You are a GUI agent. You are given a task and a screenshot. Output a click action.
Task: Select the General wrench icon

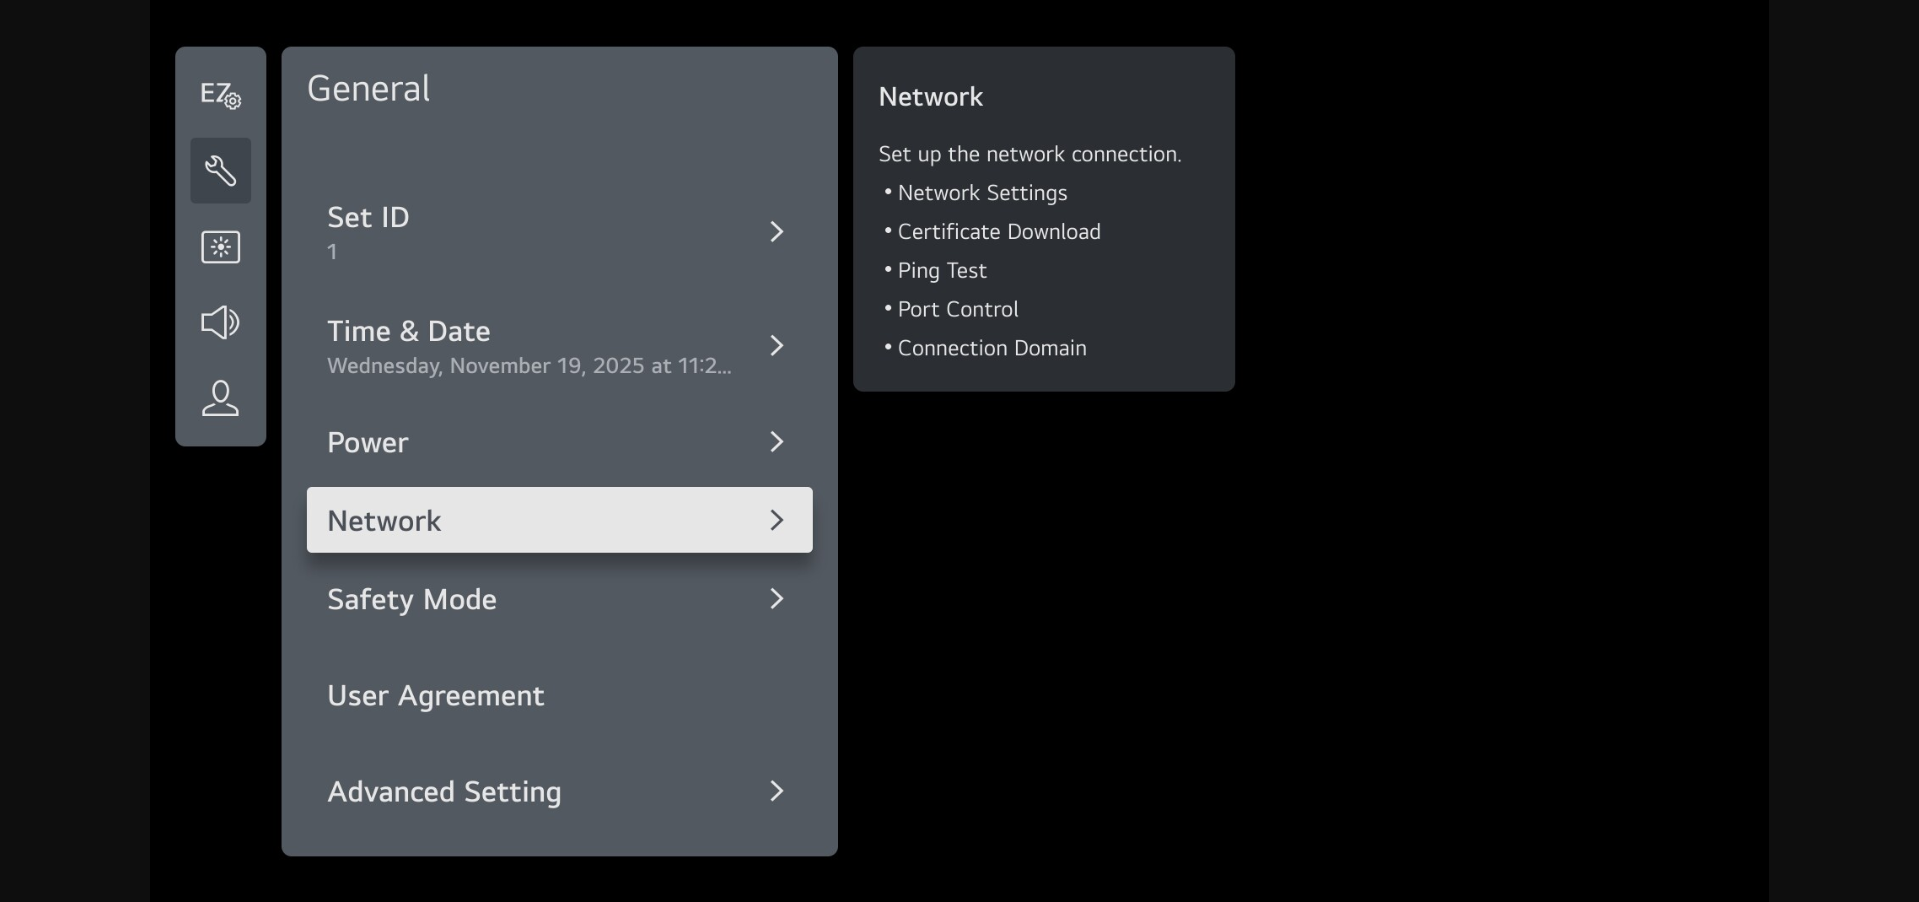click(220, 171)
